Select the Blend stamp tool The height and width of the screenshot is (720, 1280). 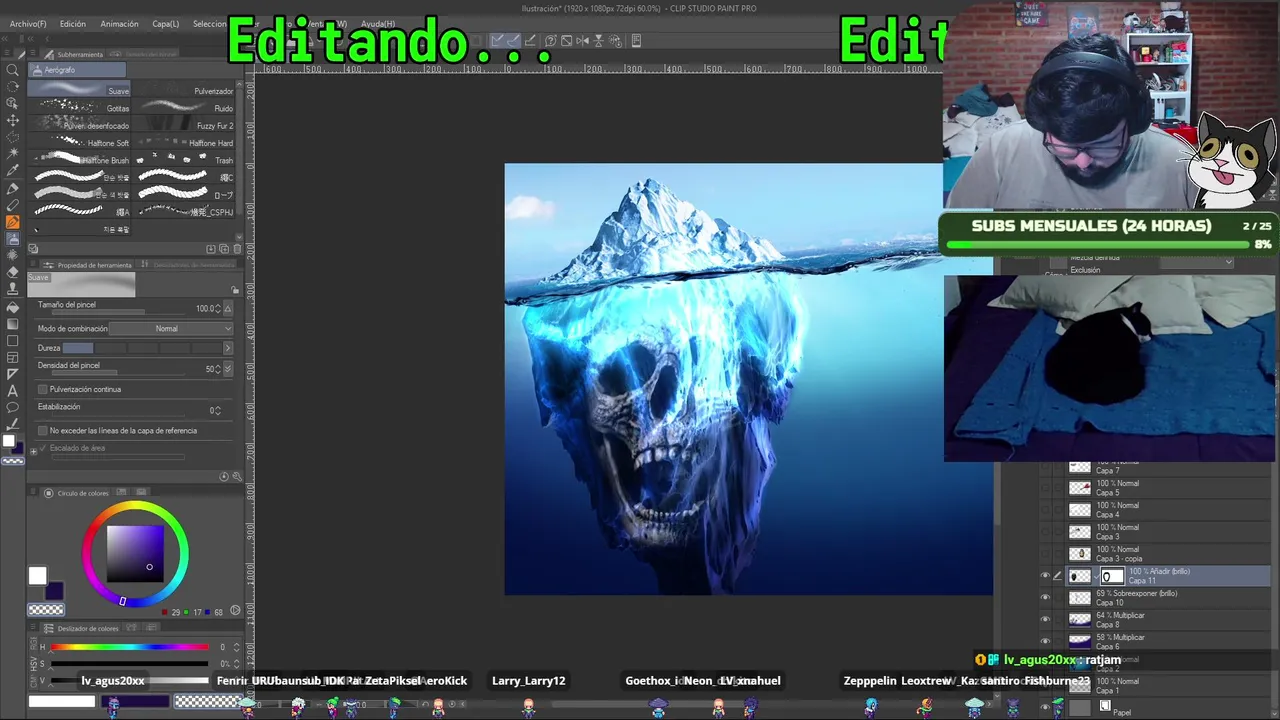tap(13, 290)
